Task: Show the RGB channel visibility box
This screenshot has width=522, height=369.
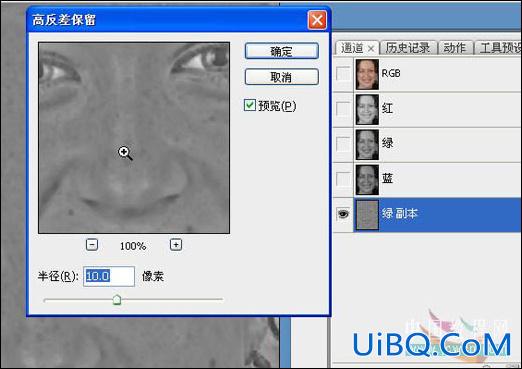Action: click(x=343, y=74)
